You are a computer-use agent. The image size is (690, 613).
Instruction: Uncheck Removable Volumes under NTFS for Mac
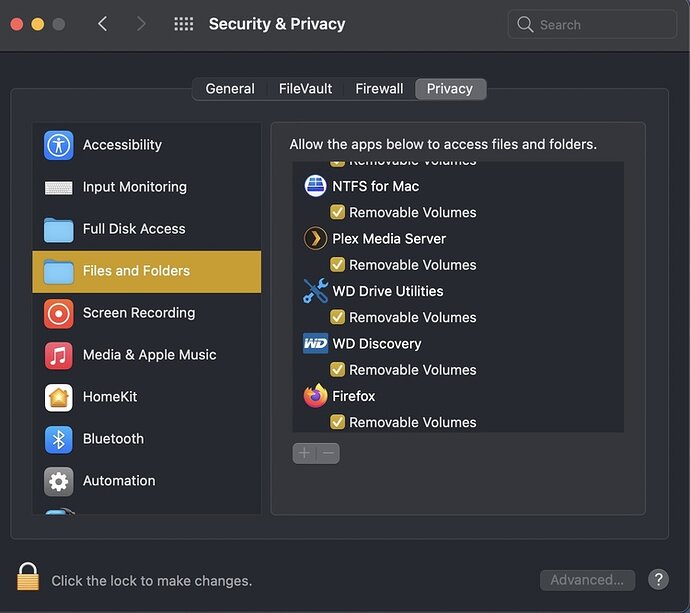pos(337,212)
